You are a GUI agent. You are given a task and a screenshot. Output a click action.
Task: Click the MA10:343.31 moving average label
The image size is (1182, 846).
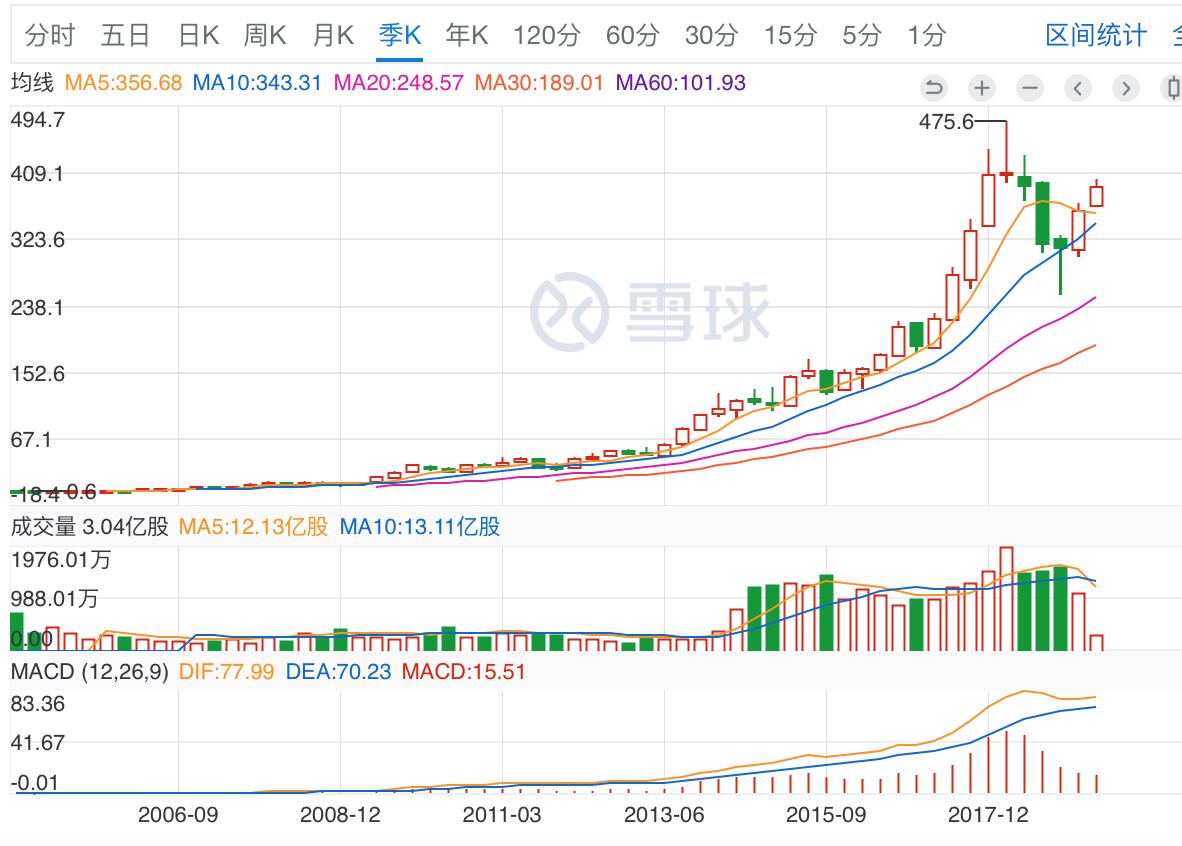pos(257,83)
